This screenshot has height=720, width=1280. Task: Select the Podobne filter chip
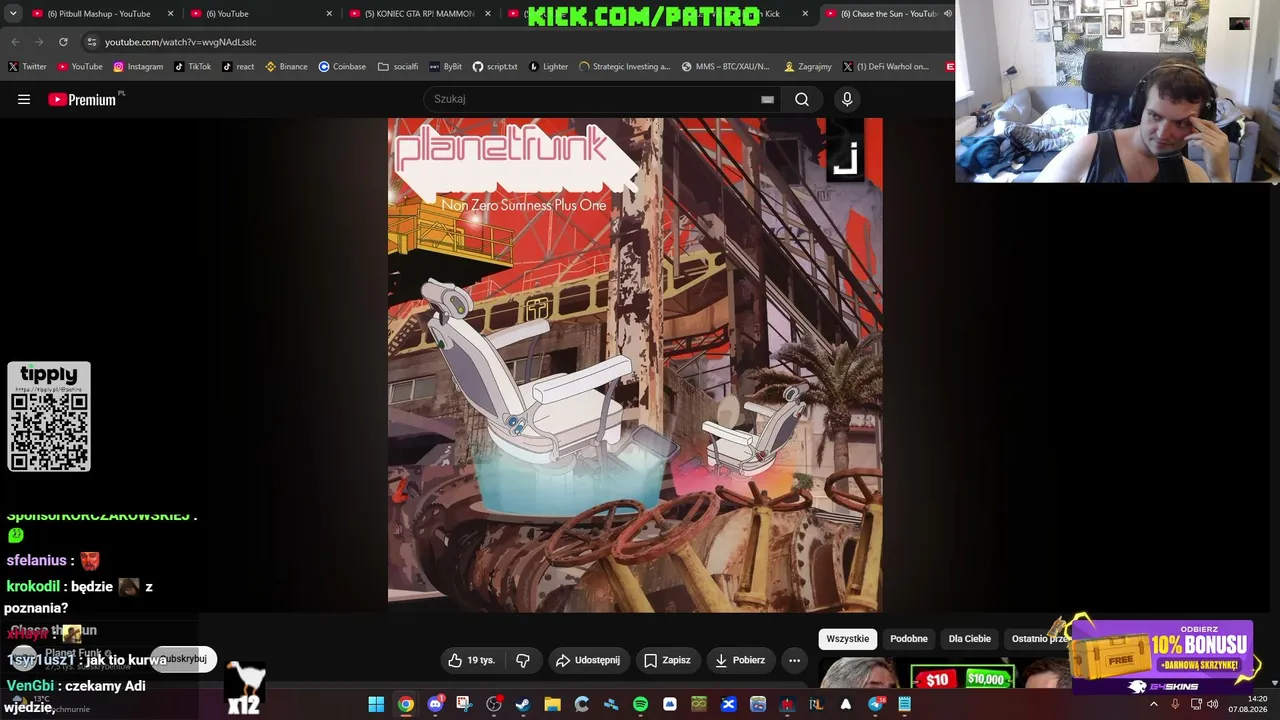click(909, 639)
